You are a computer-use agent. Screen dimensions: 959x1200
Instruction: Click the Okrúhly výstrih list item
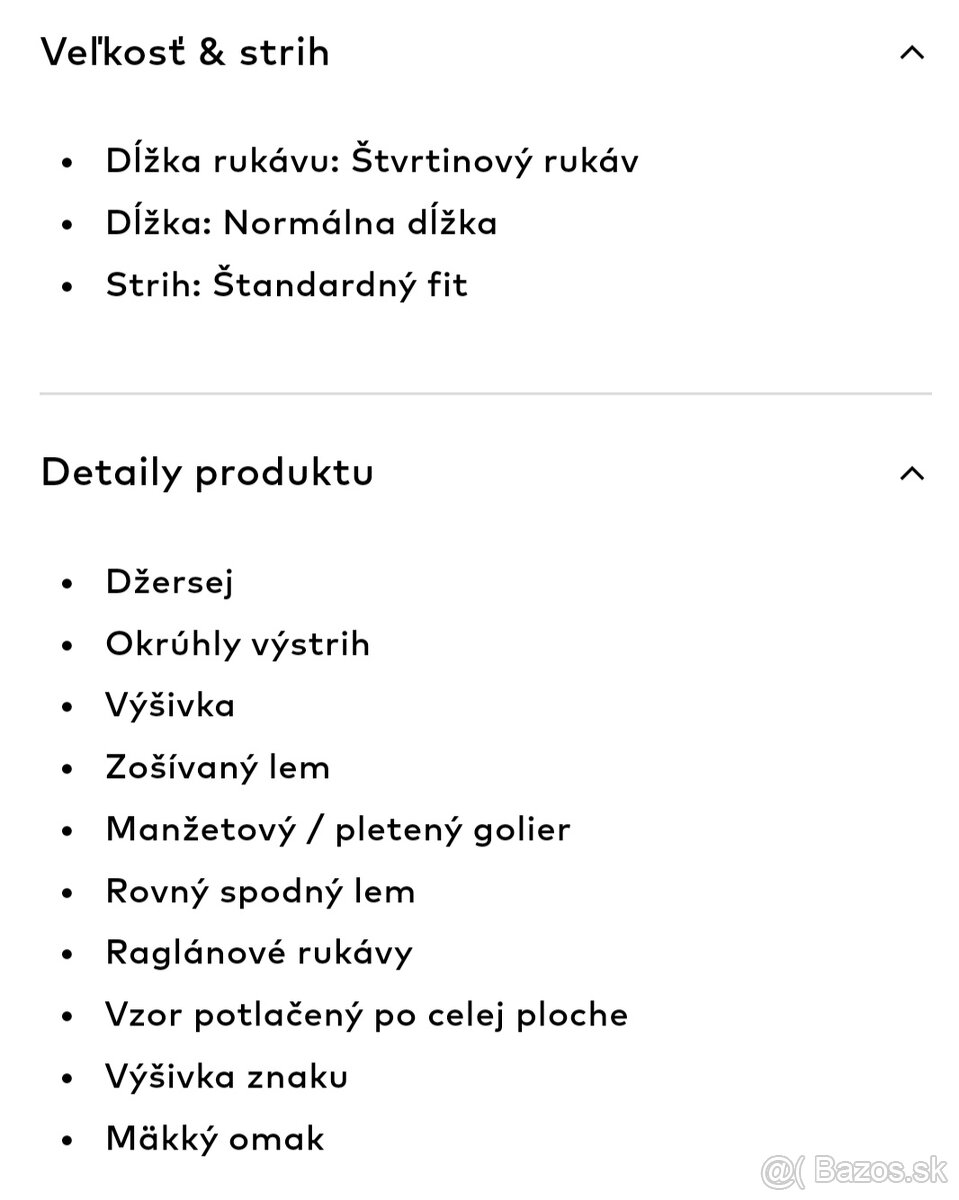tap(237, 643)
